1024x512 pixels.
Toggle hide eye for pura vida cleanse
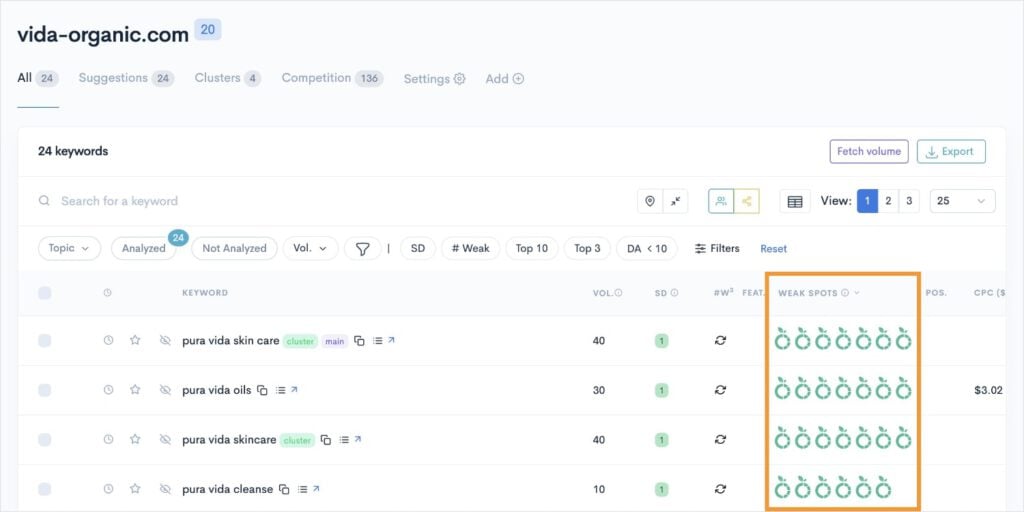point(165,489)
